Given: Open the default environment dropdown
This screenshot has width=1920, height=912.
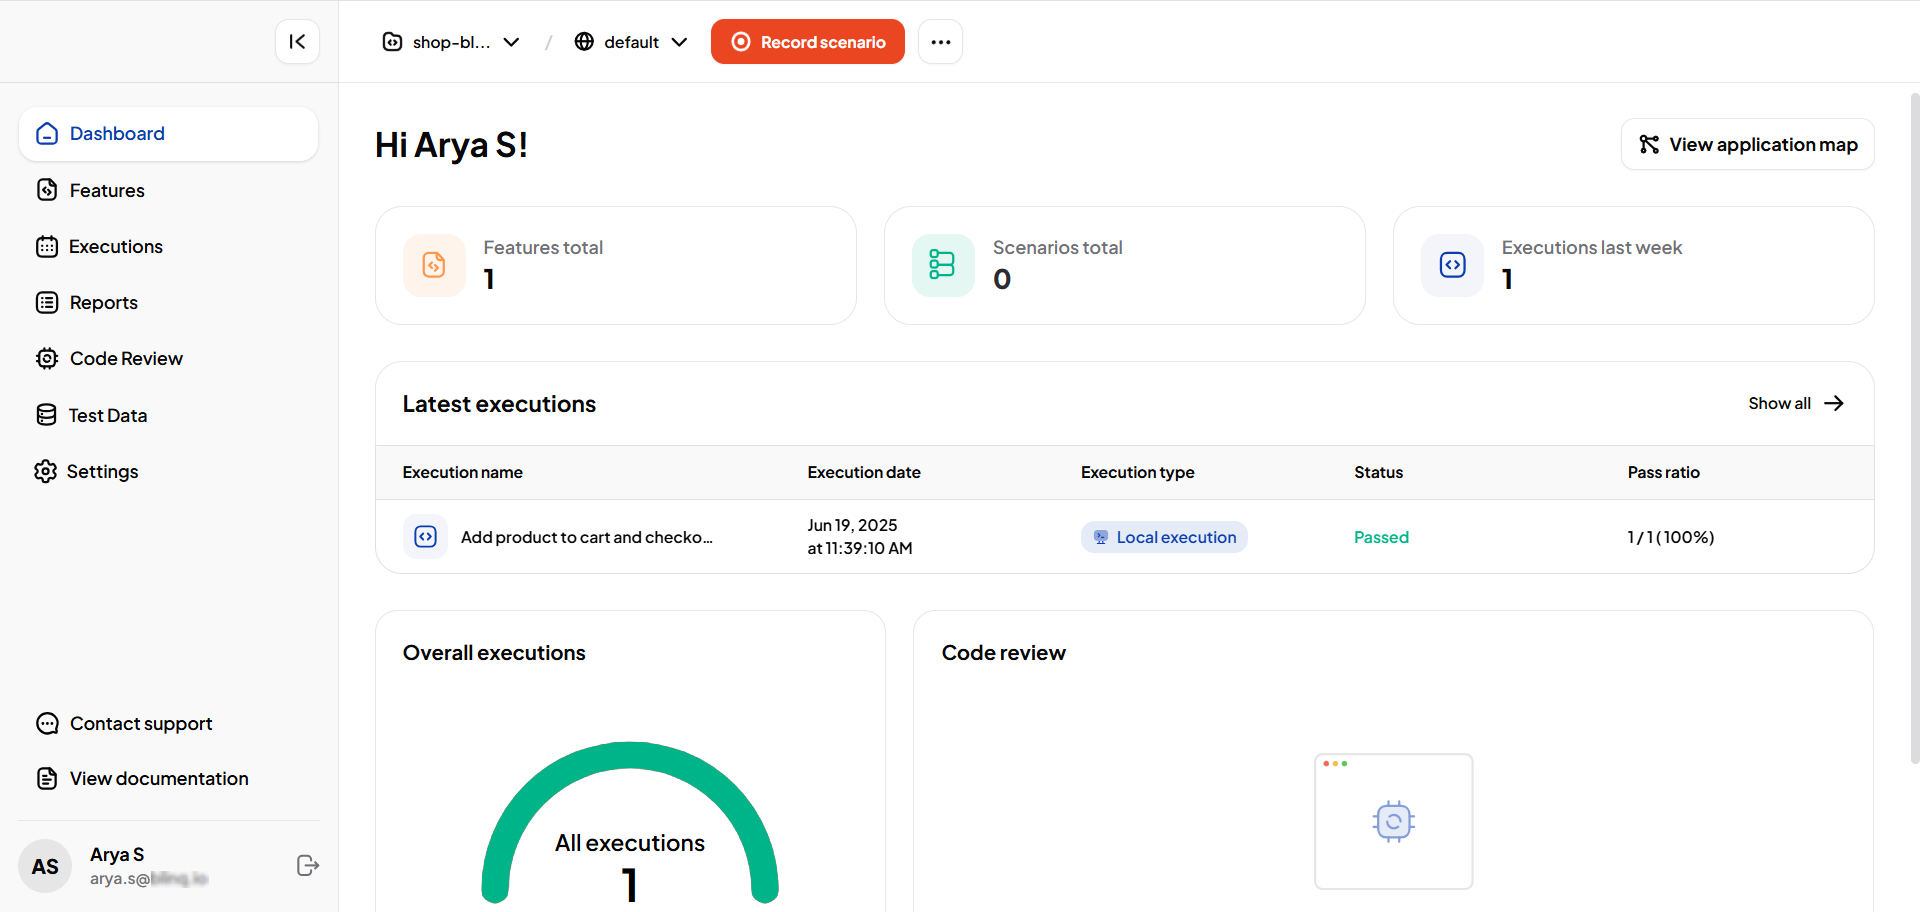Looking at the screenshot, I should (631, 42).
